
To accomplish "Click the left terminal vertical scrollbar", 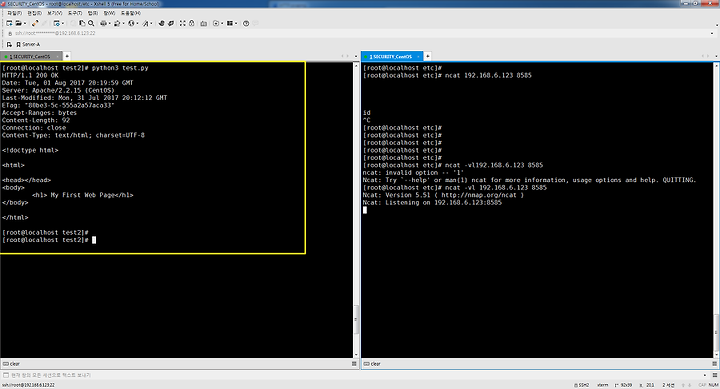I will [x=356, y=210].
